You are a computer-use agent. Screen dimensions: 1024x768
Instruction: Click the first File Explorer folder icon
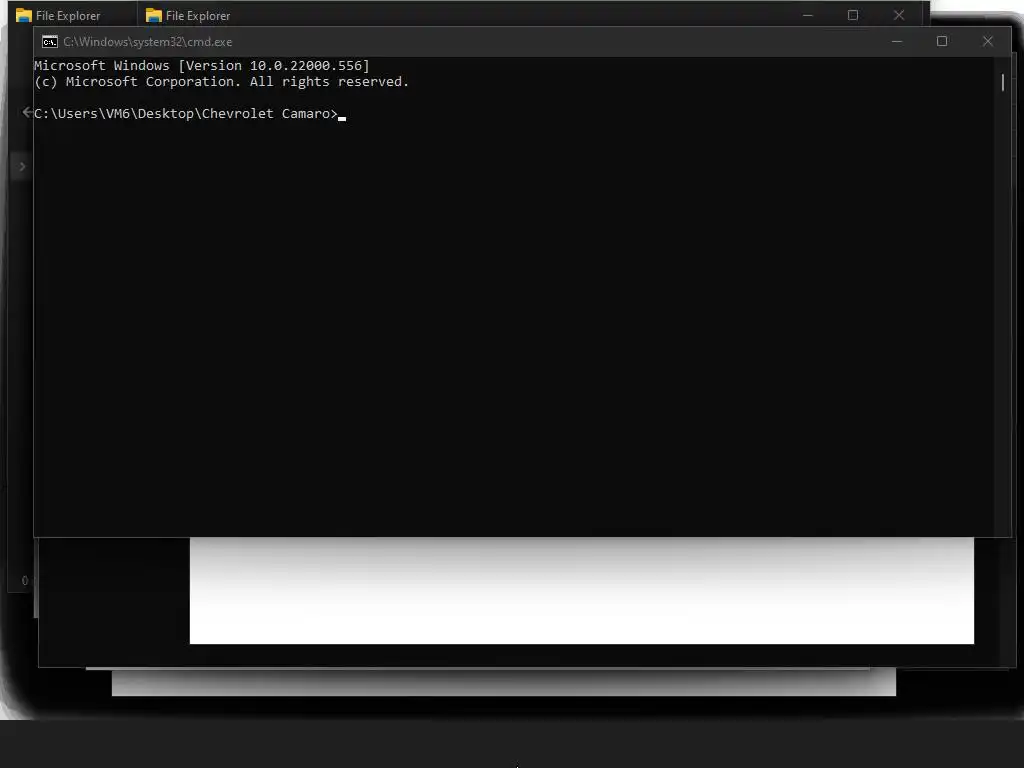24,16
